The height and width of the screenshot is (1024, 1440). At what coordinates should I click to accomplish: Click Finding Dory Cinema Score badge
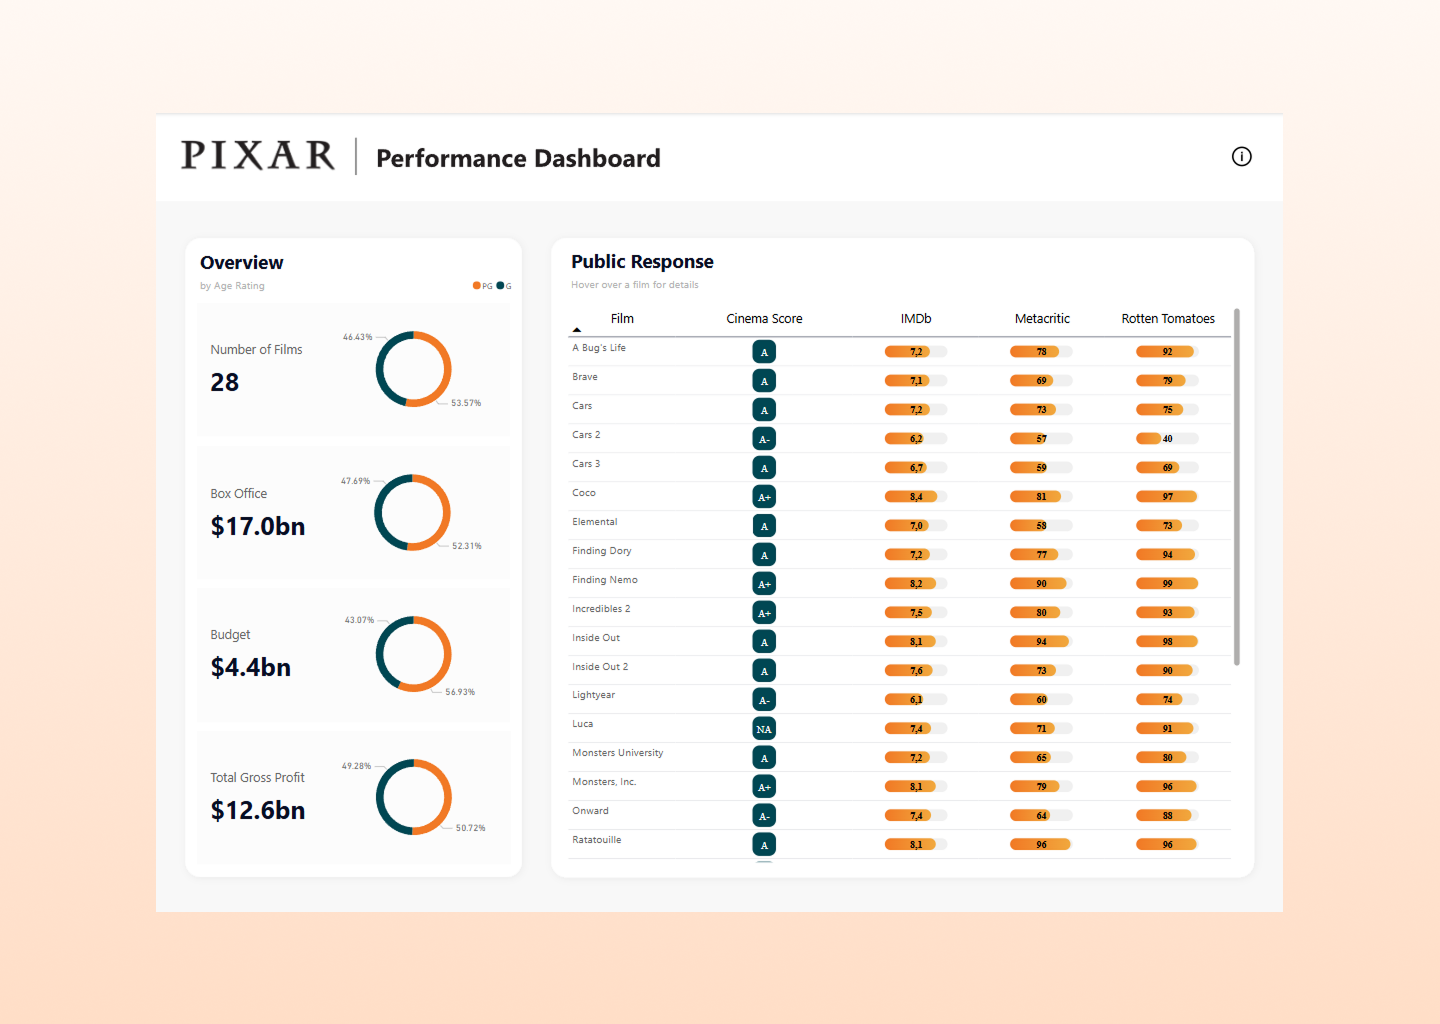[764, 555]
